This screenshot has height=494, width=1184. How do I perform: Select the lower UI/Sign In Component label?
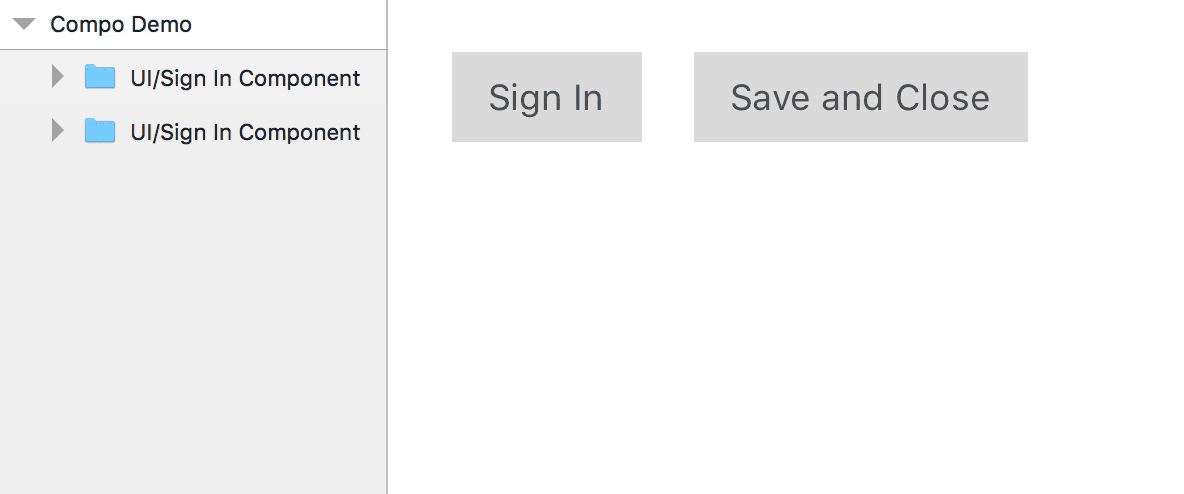(x=245, y=132)
